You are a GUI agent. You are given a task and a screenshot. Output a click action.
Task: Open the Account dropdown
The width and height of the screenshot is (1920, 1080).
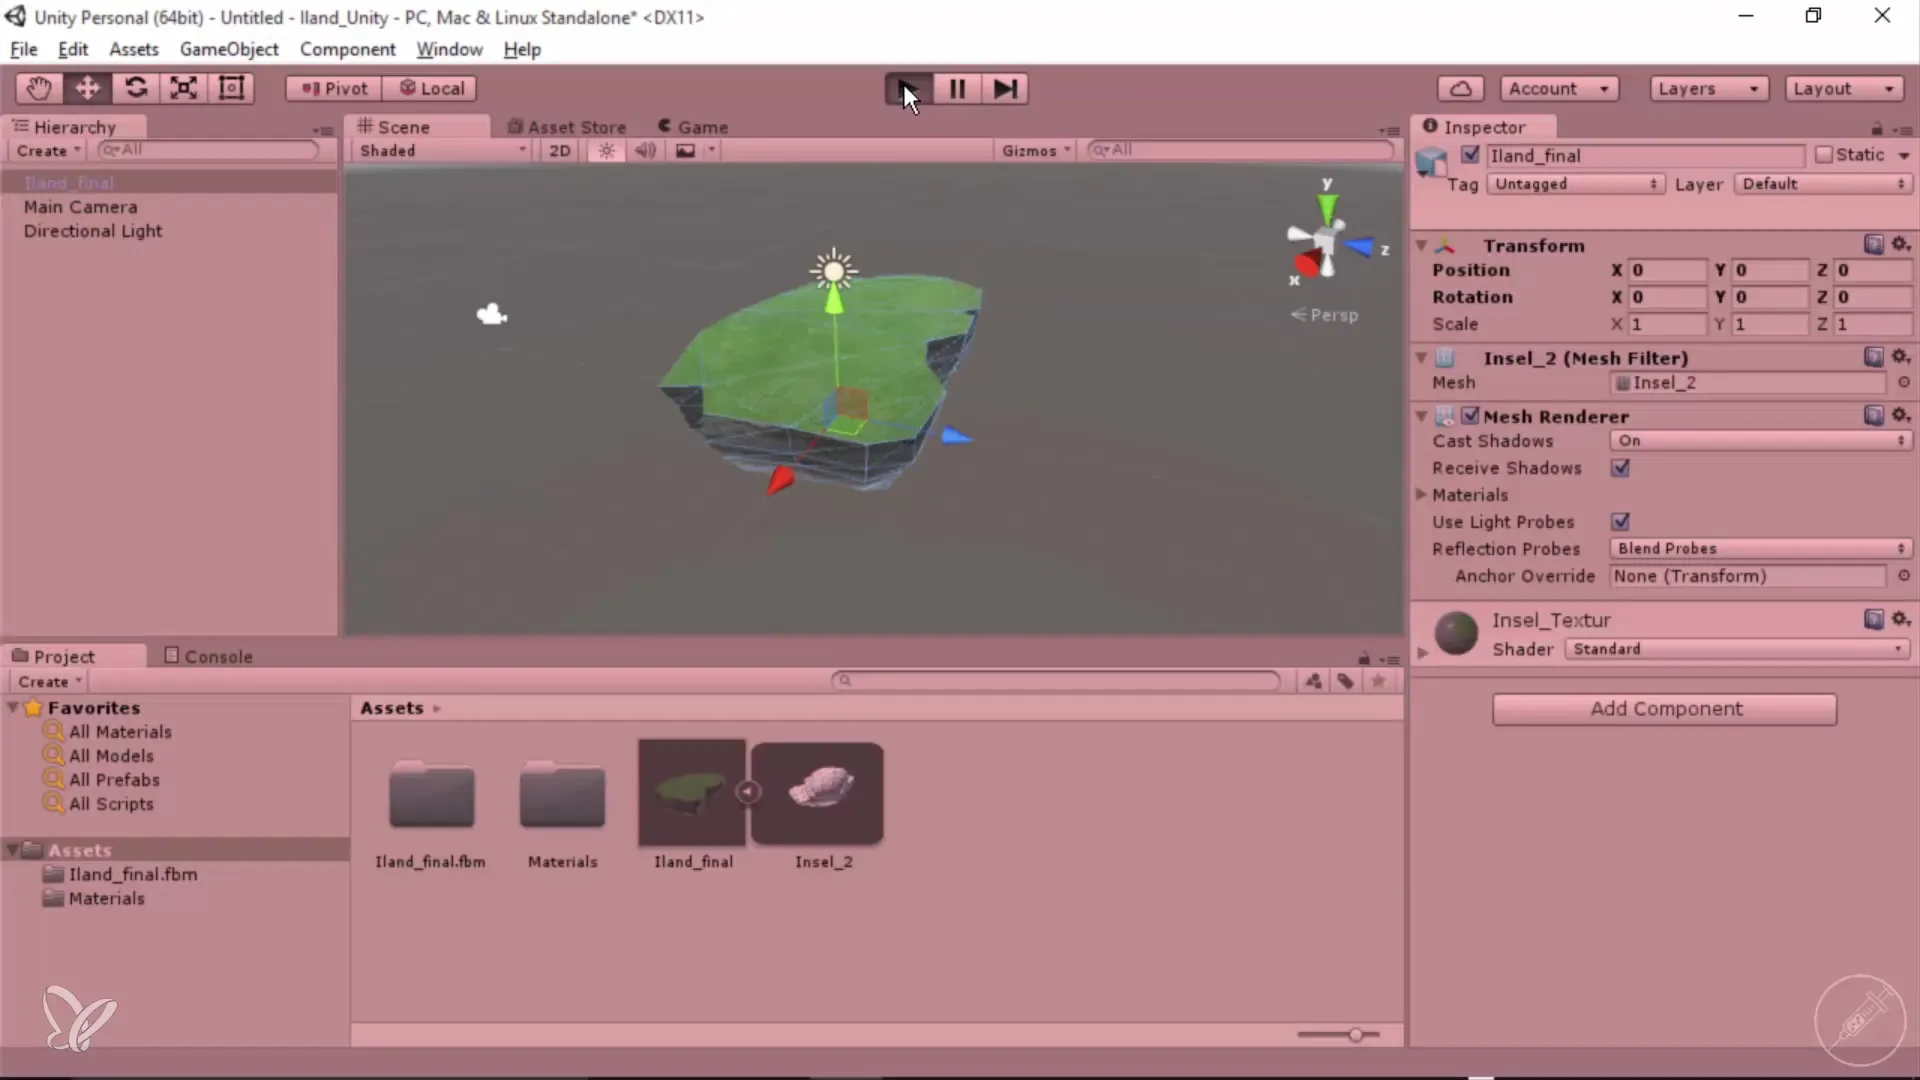click(1559, 88)
